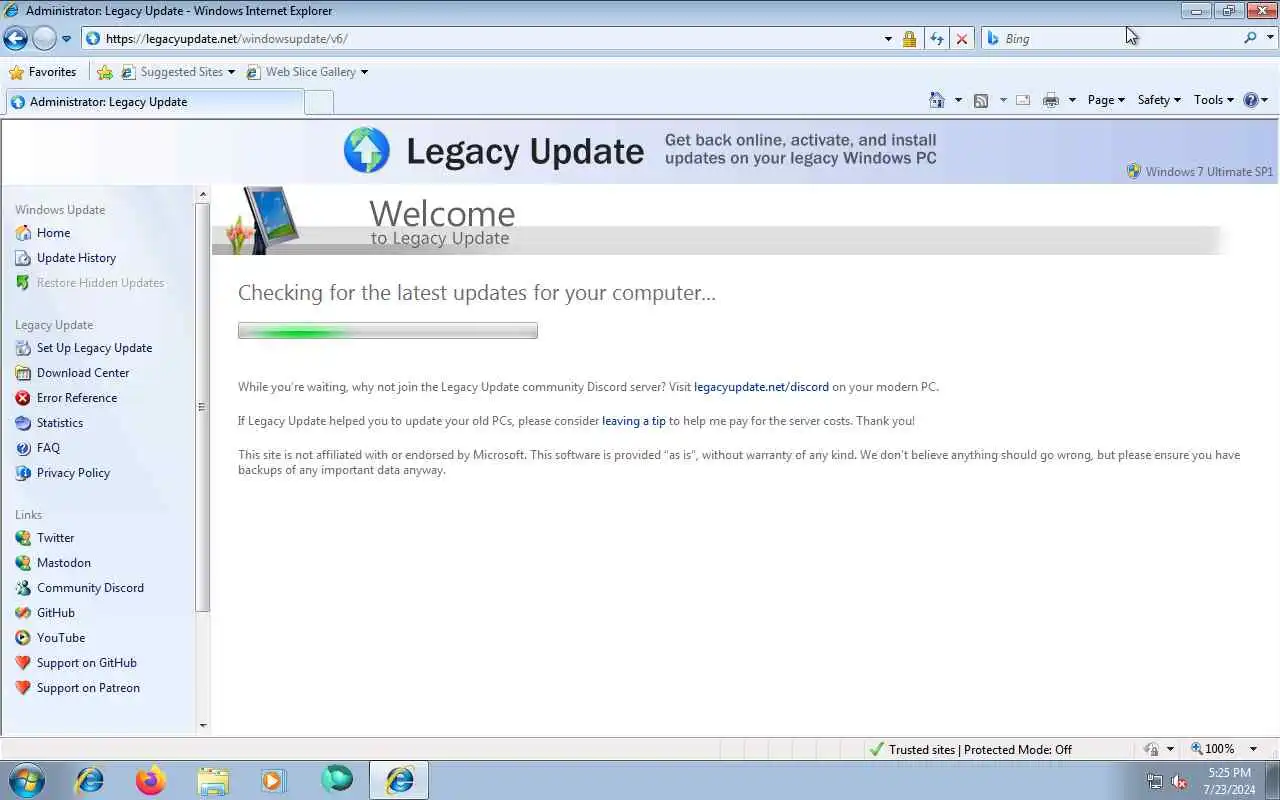Open the Download Center link

pos(83,373)
